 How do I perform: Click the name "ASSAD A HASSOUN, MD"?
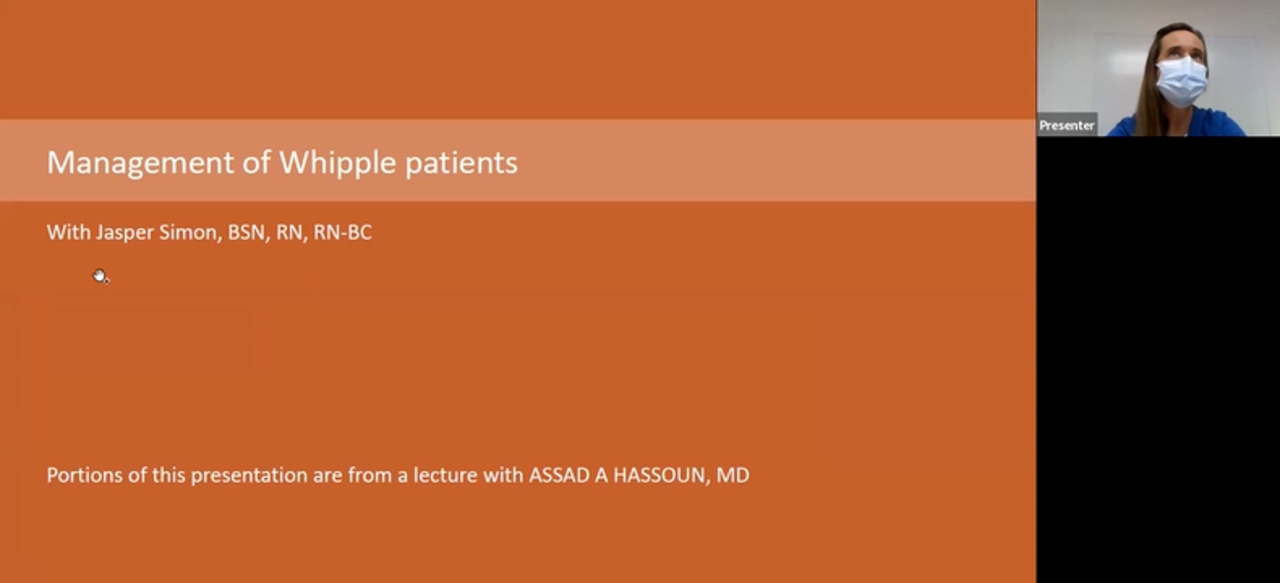pos(639,475)
